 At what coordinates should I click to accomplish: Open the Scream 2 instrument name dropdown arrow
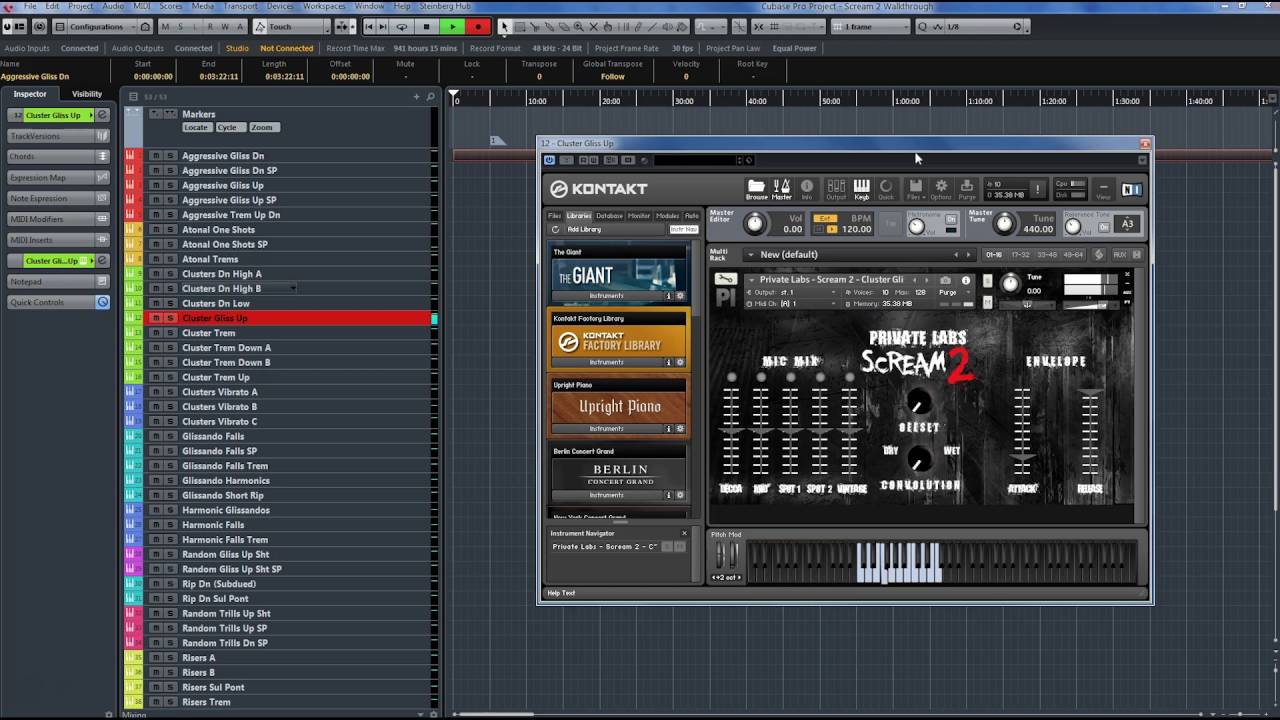(x=751, y=280)
